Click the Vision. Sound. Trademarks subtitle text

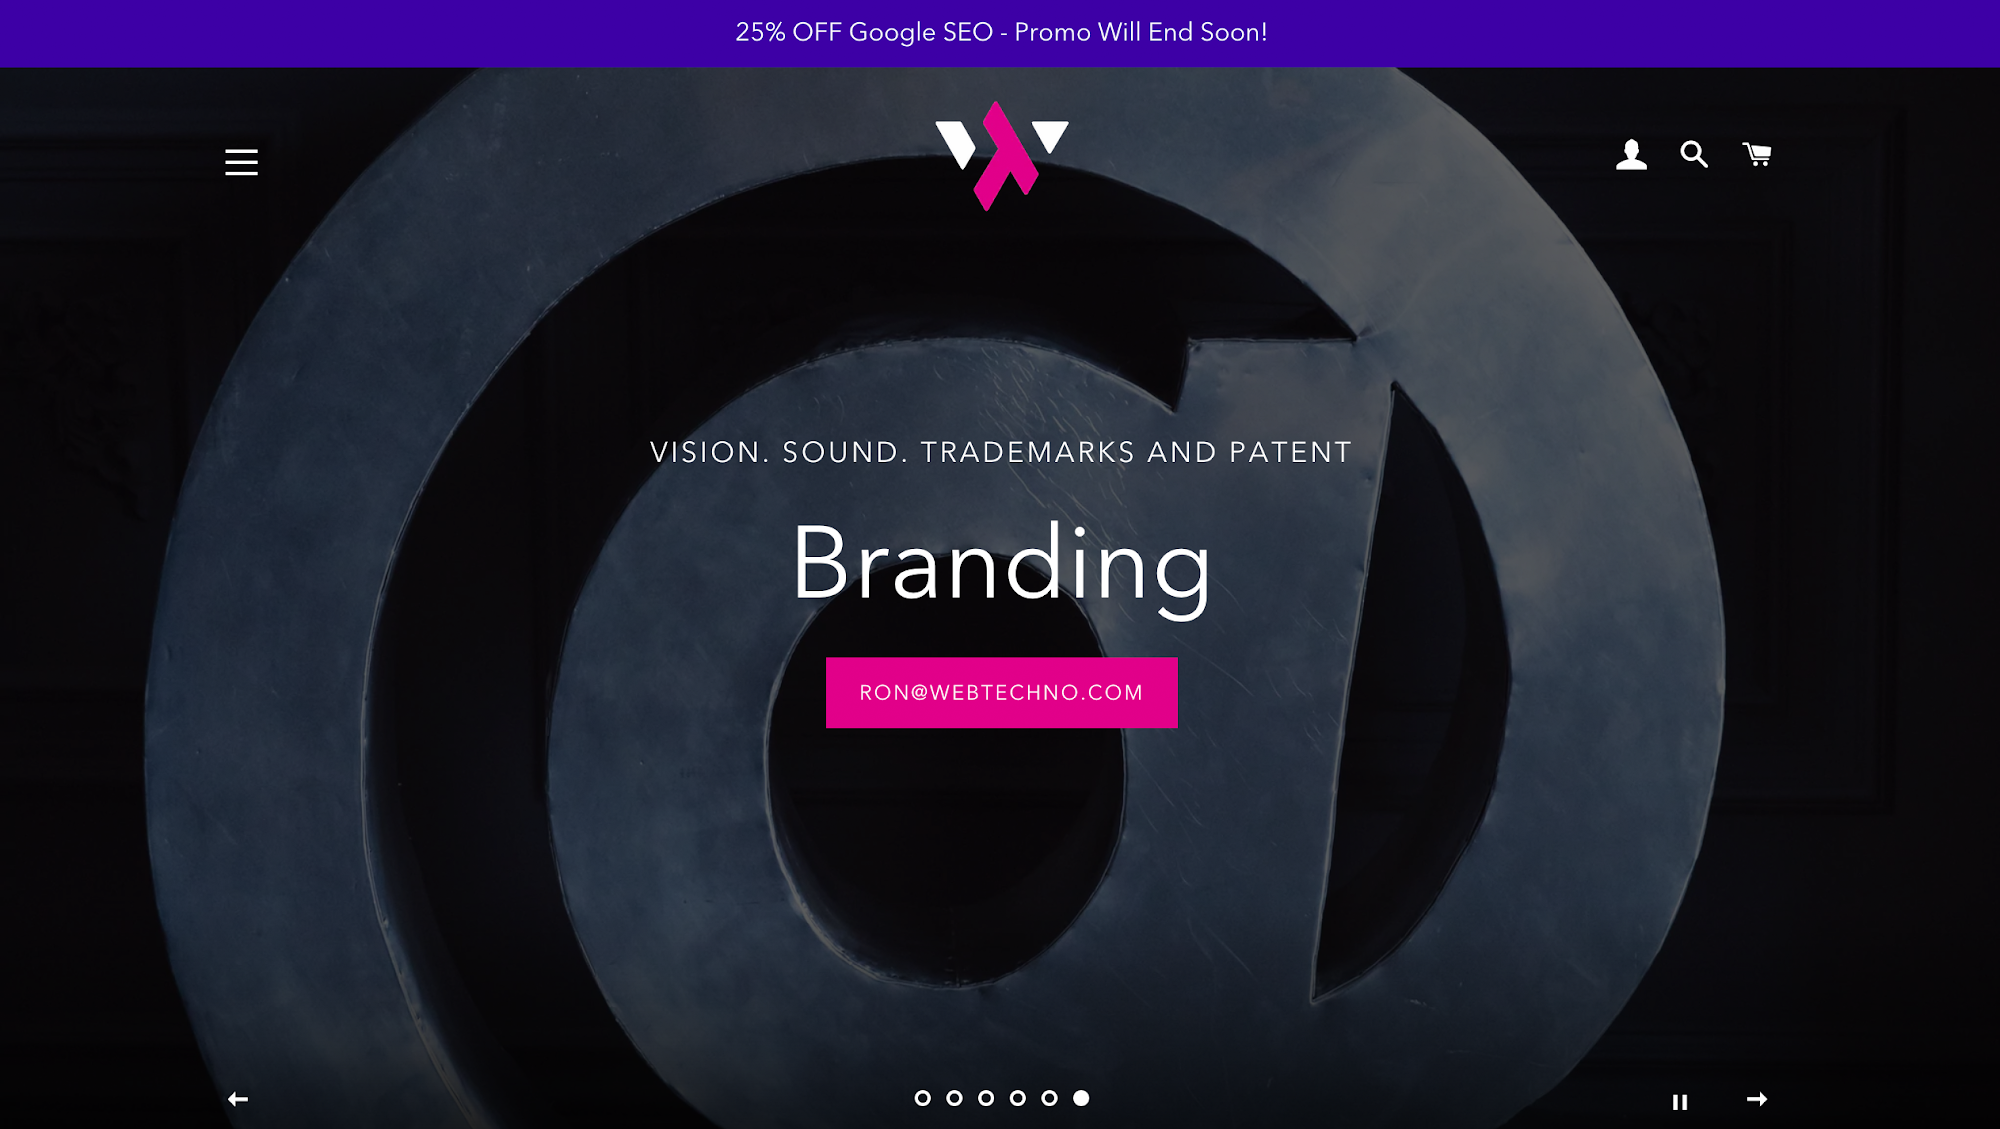tap(1001, 452)
